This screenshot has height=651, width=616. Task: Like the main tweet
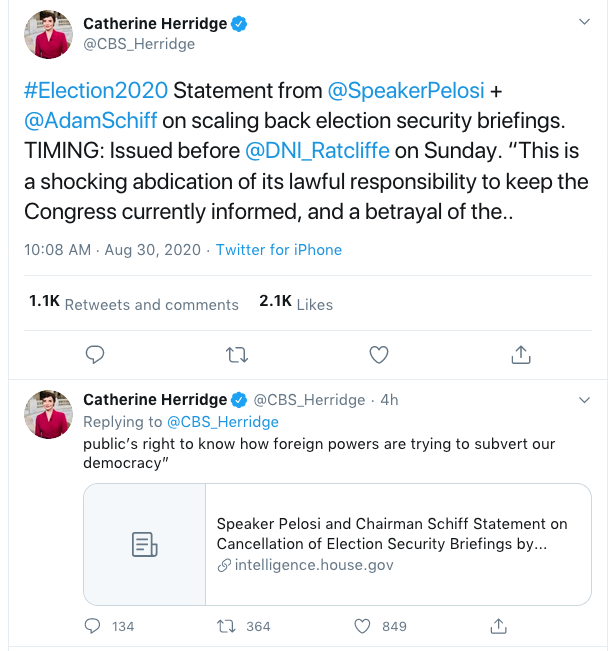click(379, 354)
